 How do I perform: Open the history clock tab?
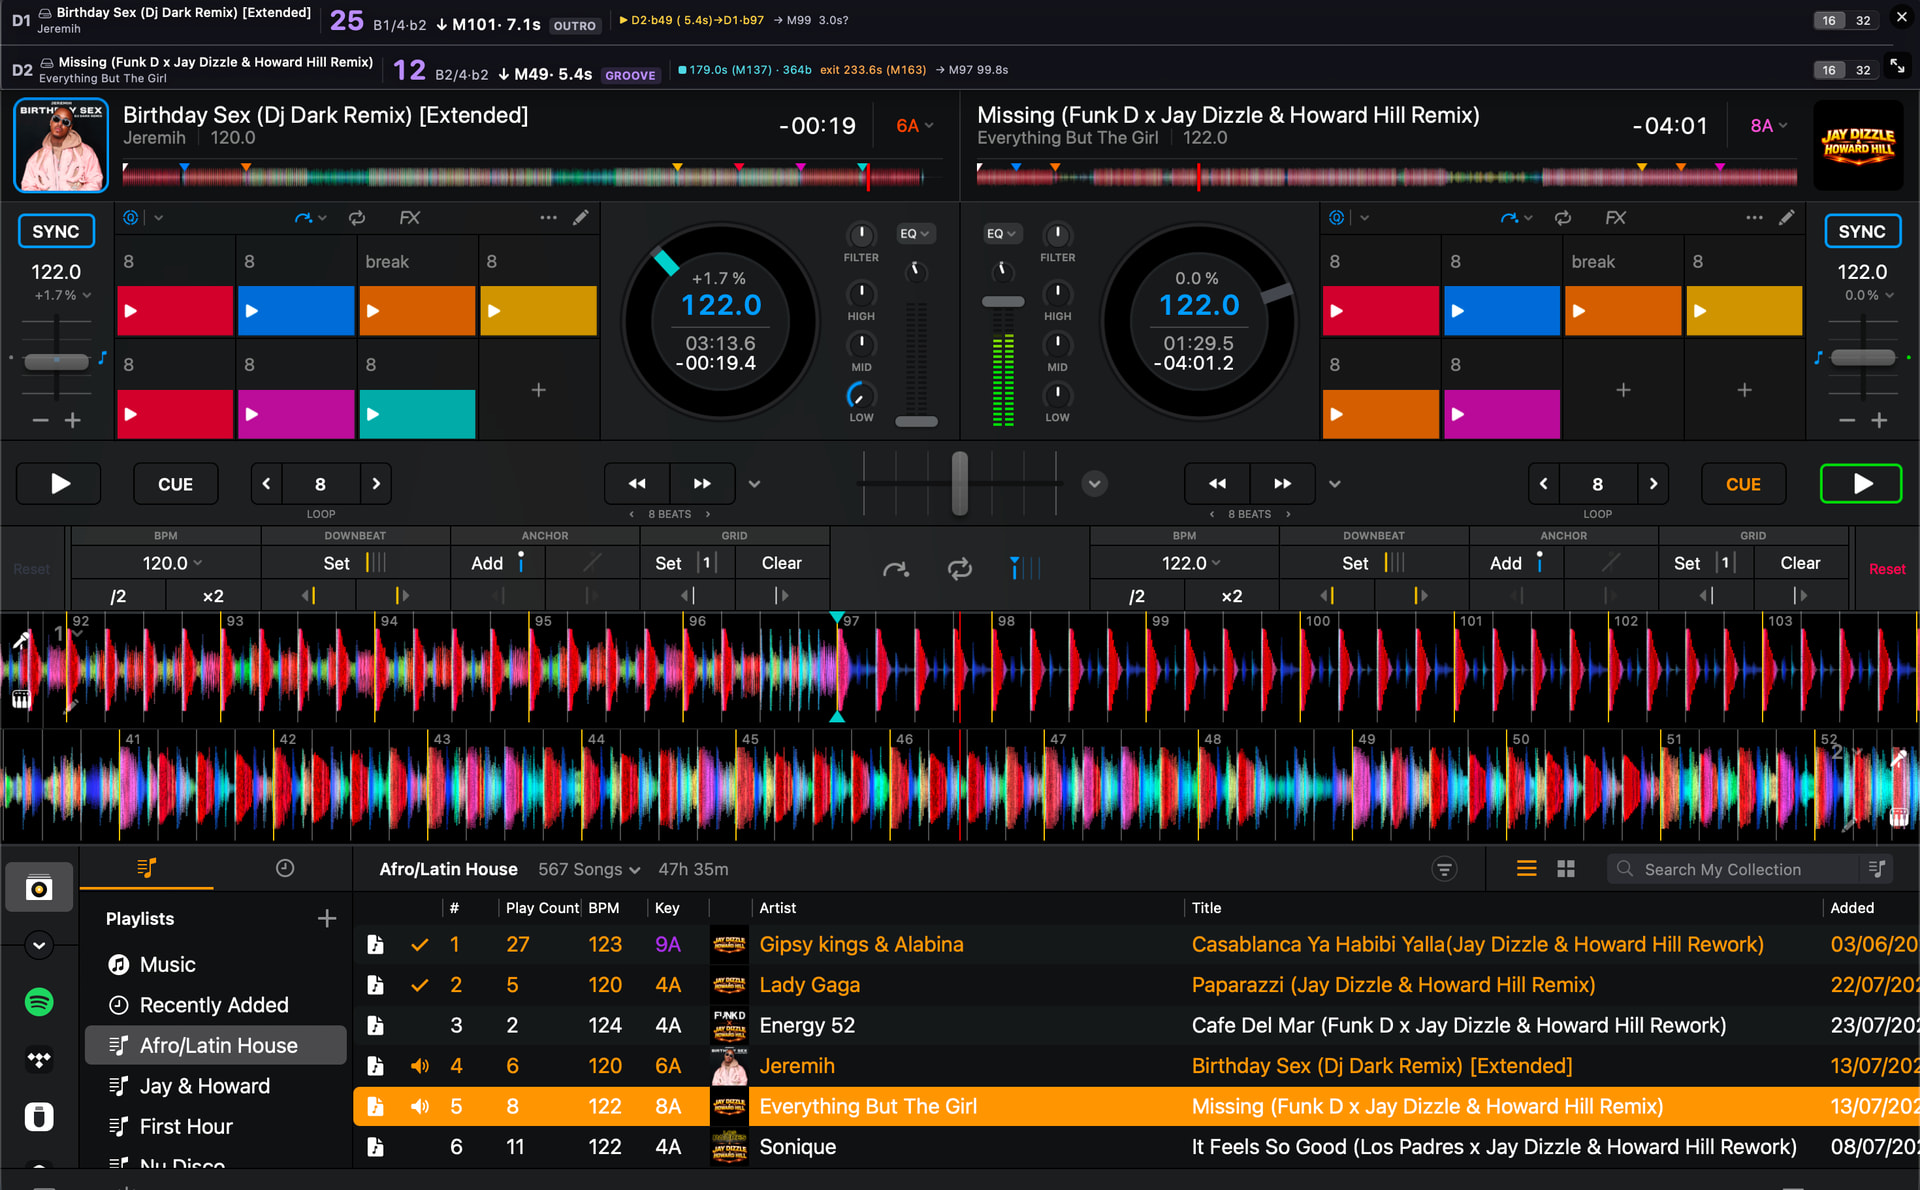(285, 868)
